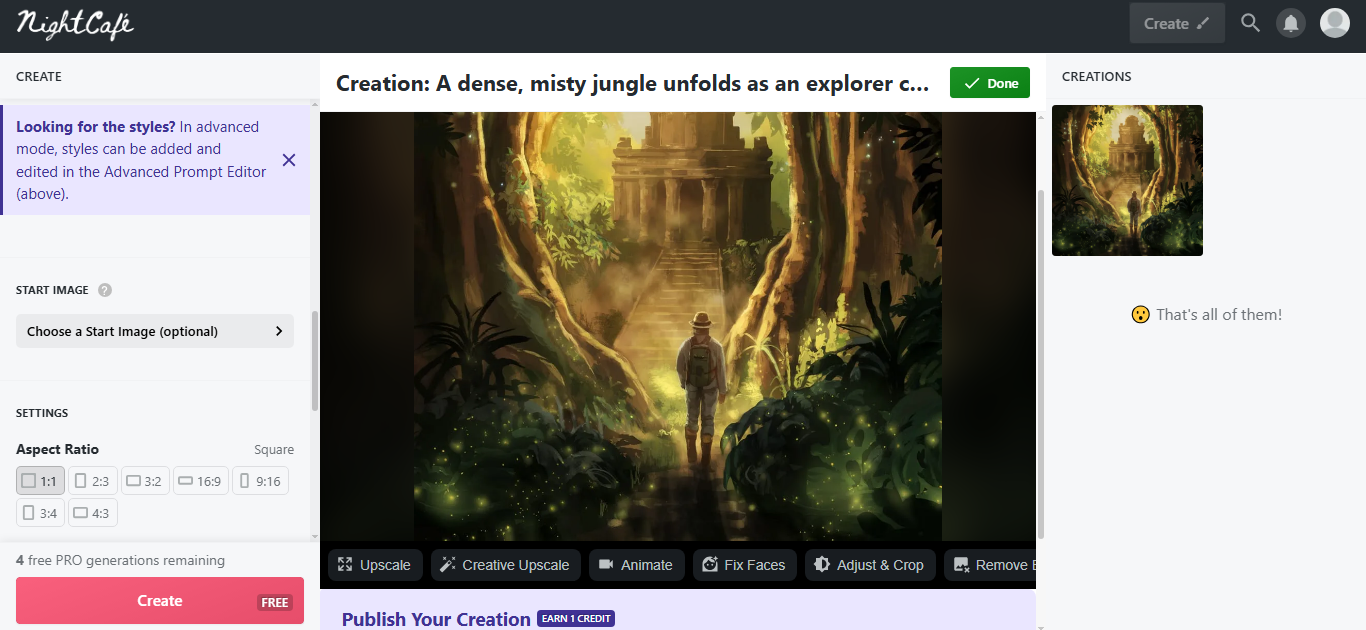1366x630 pixels.
Task: Select the Upscale tool
Action: click(374, 565)
